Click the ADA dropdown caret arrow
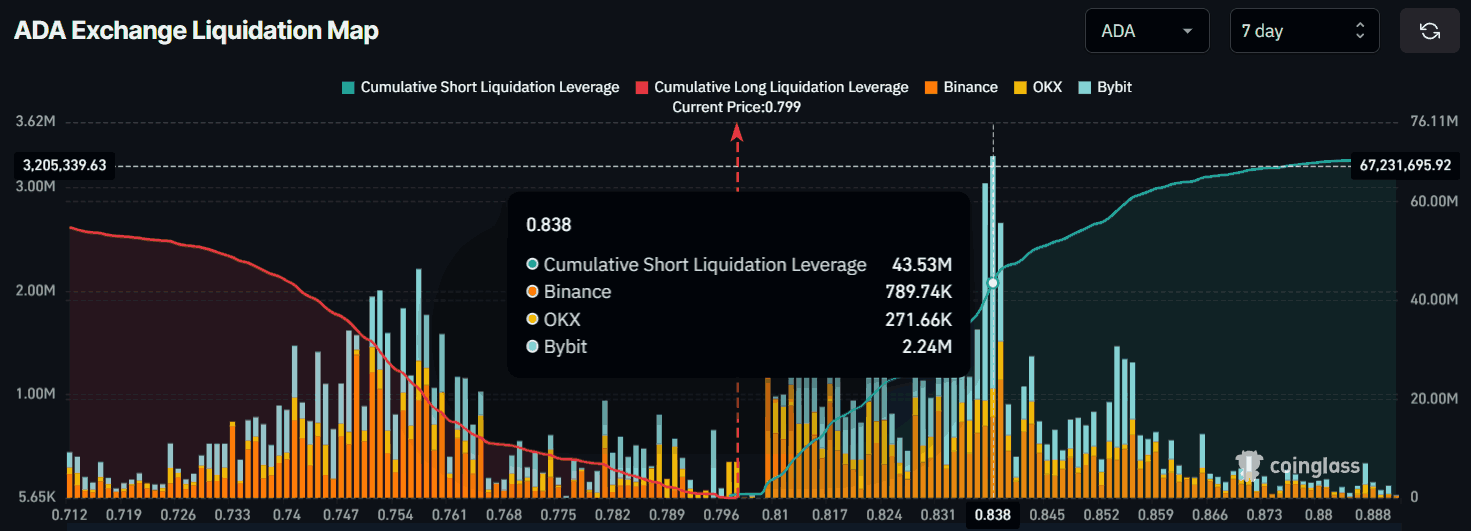The height and width of the screenshot is (531, 1471). tap(1188, 31)
